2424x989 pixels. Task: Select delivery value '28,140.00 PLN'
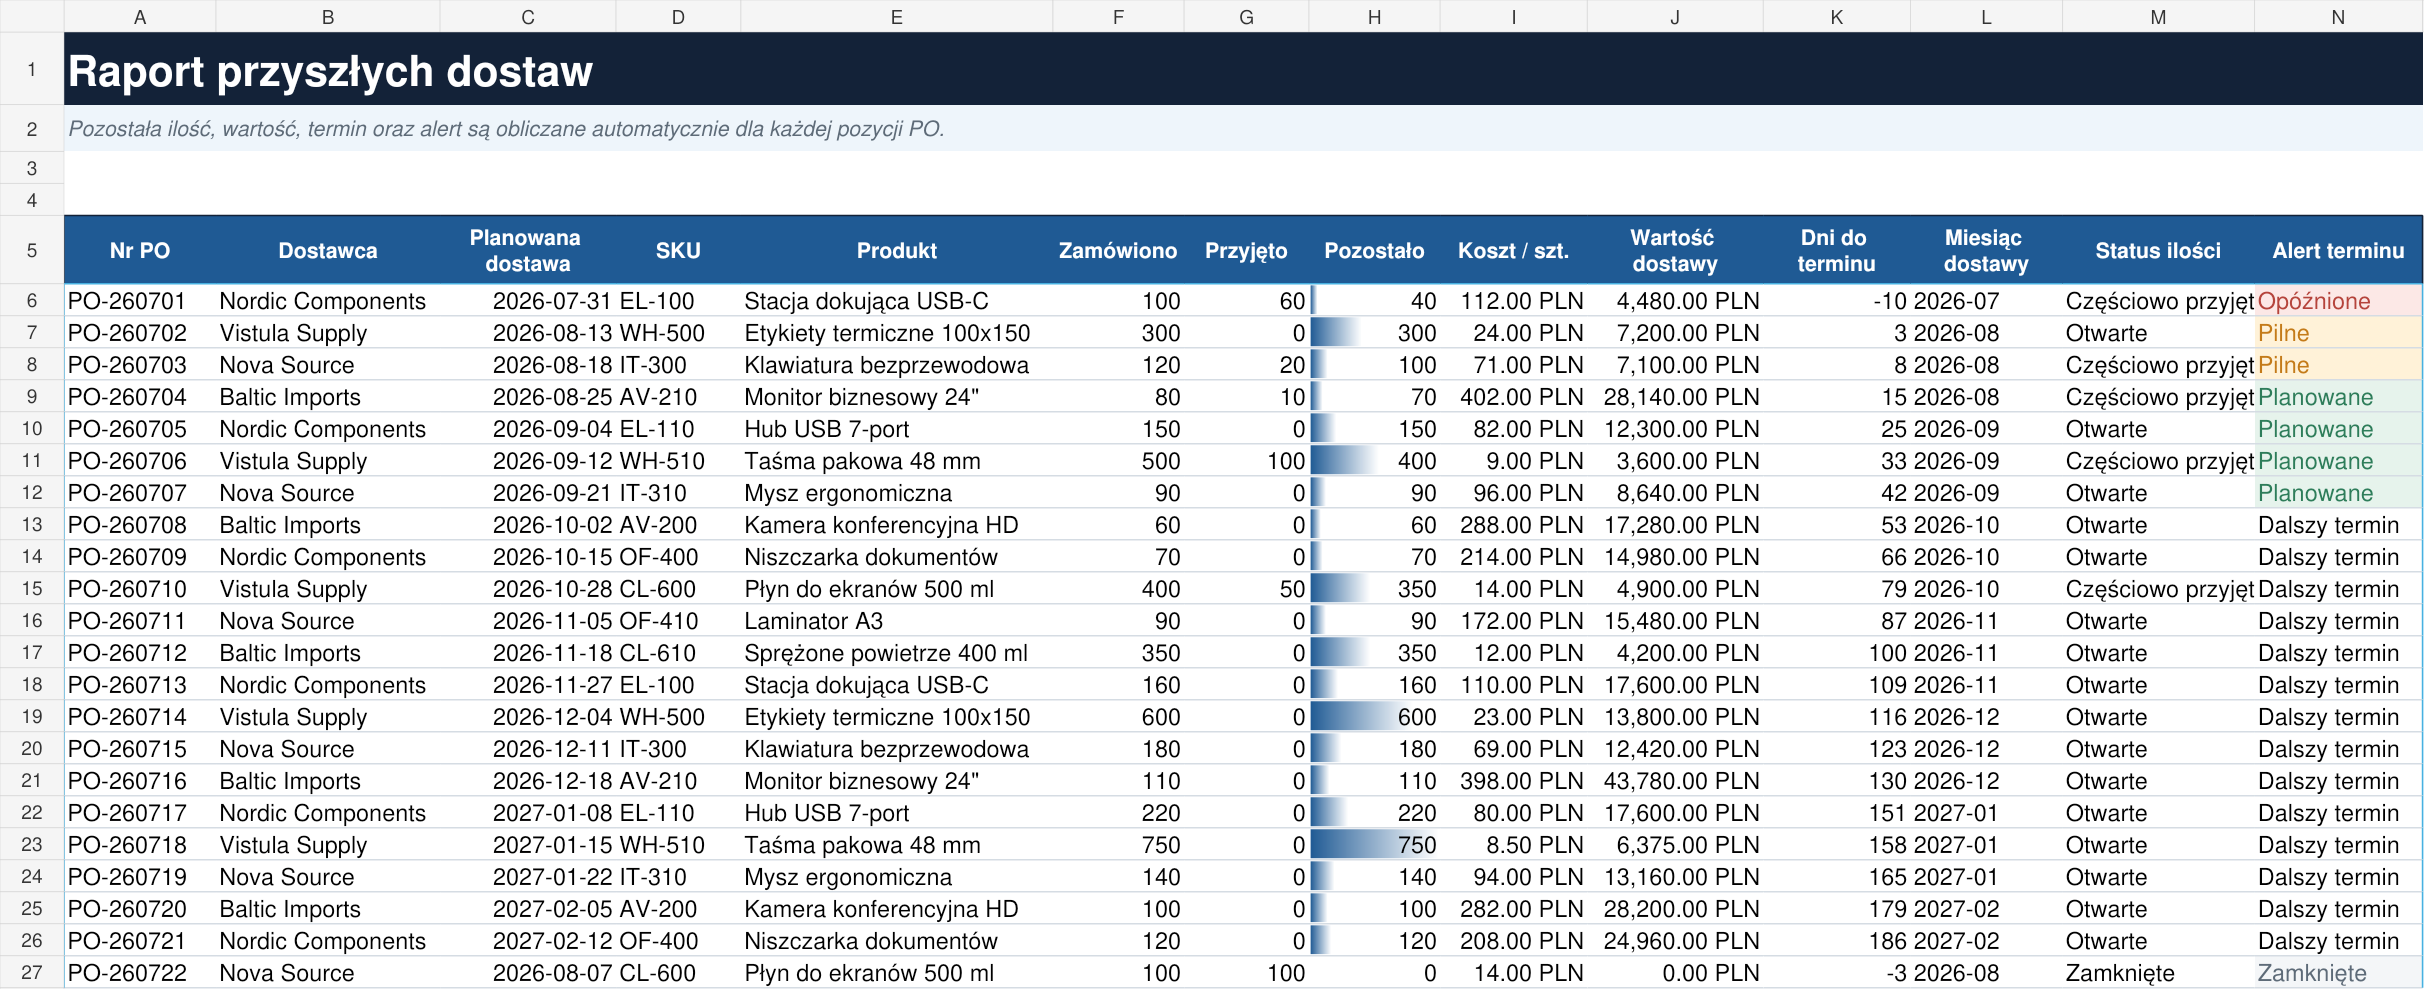coord(1675,397)
